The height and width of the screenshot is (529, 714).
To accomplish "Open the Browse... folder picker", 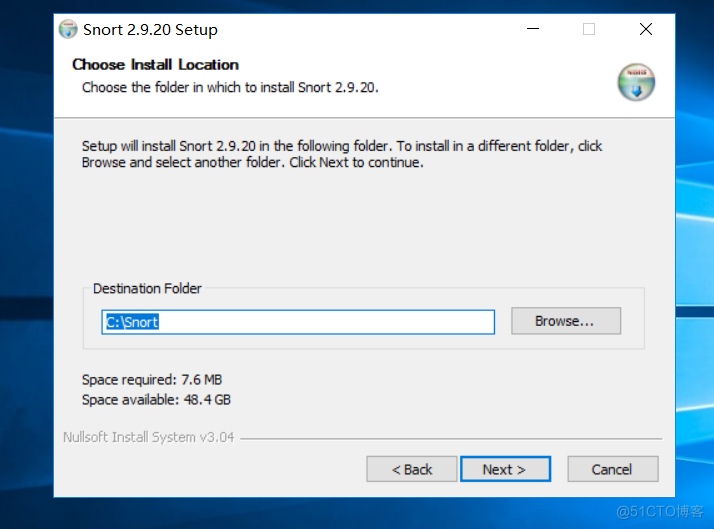I will (565, 321).
